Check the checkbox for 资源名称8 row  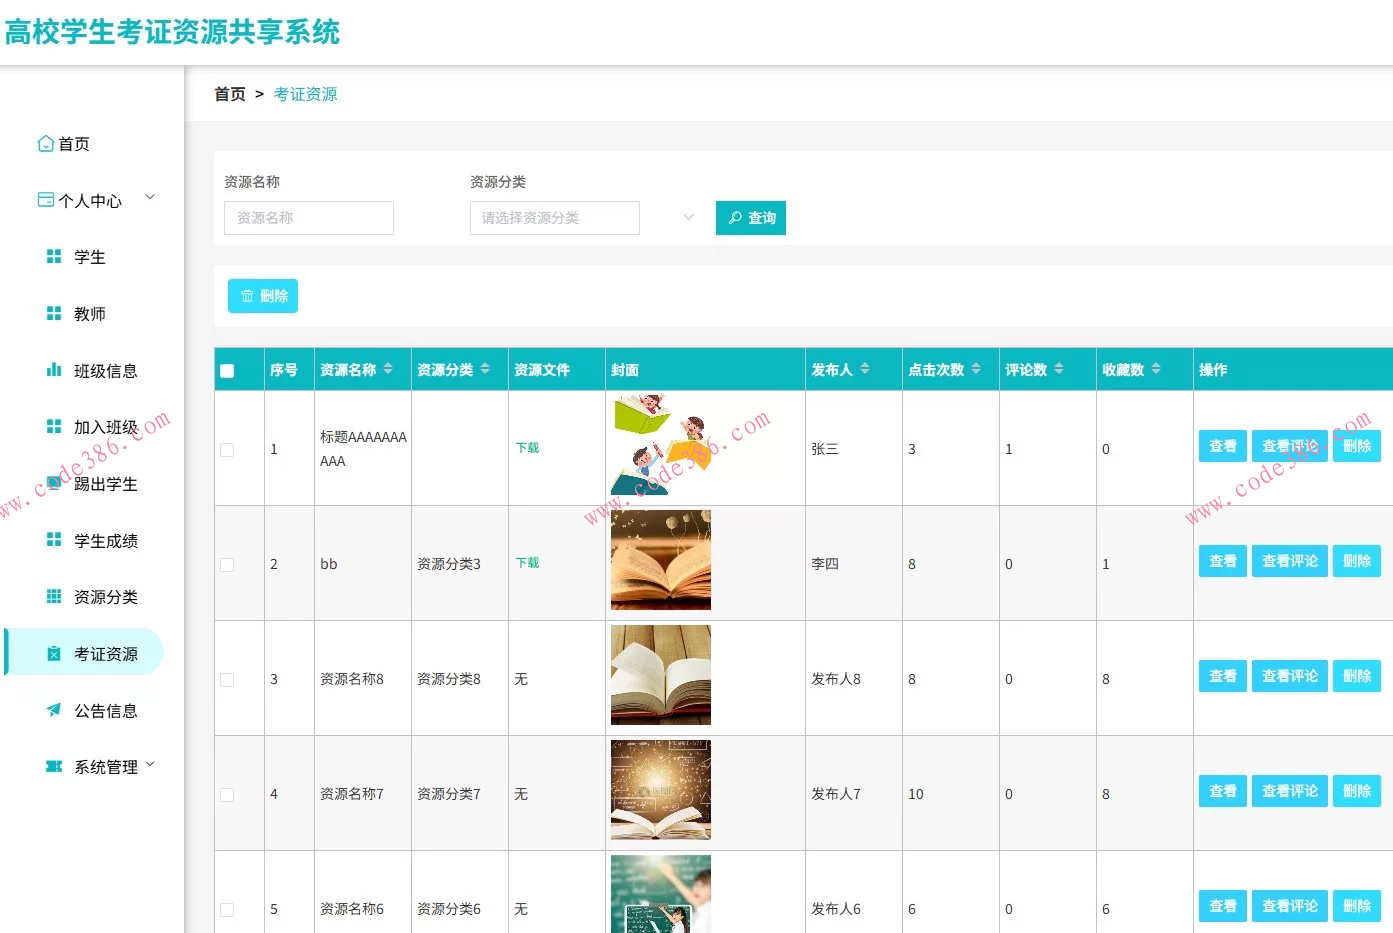click(226, 679)
